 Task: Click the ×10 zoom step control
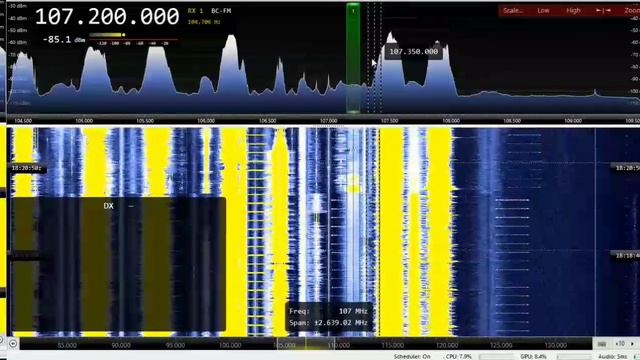tap(620, 344)
